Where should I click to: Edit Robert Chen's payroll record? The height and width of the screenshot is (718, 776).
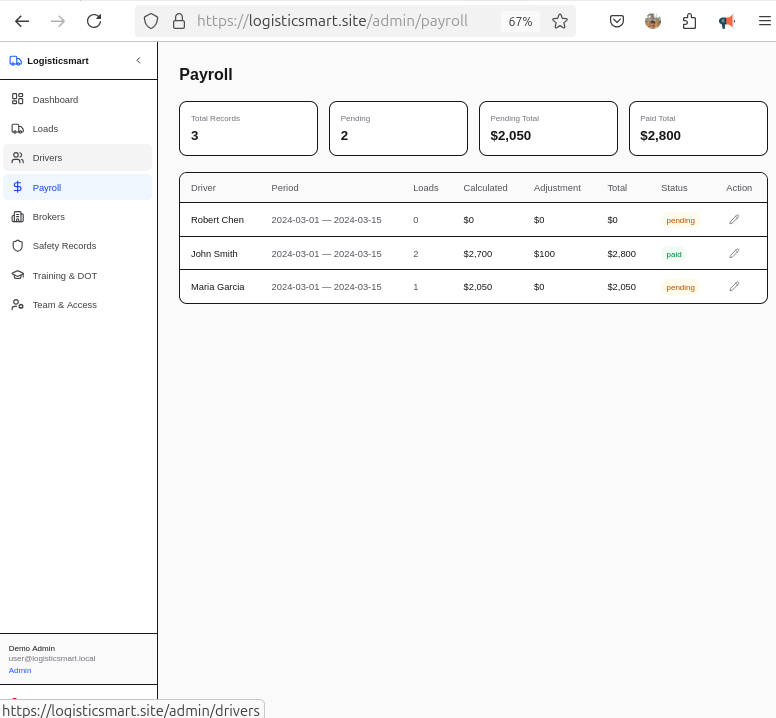pos(734,219)
